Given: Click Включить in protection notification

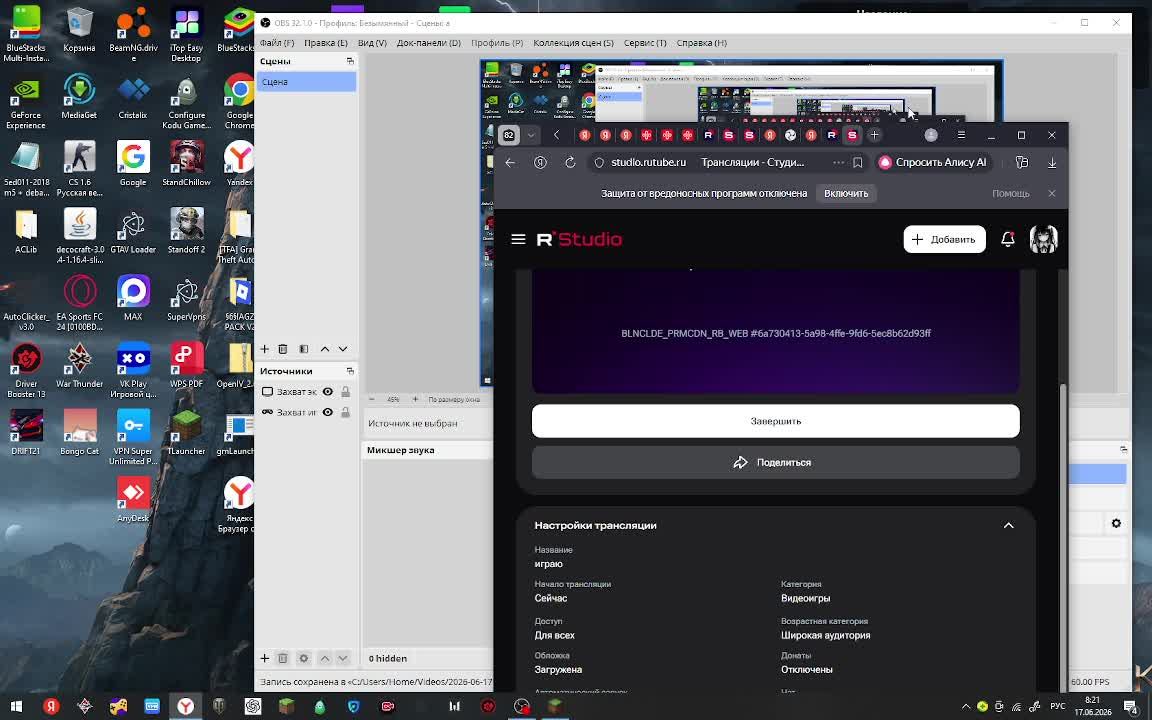Looking at the screenshot, I should coord(846,193).
